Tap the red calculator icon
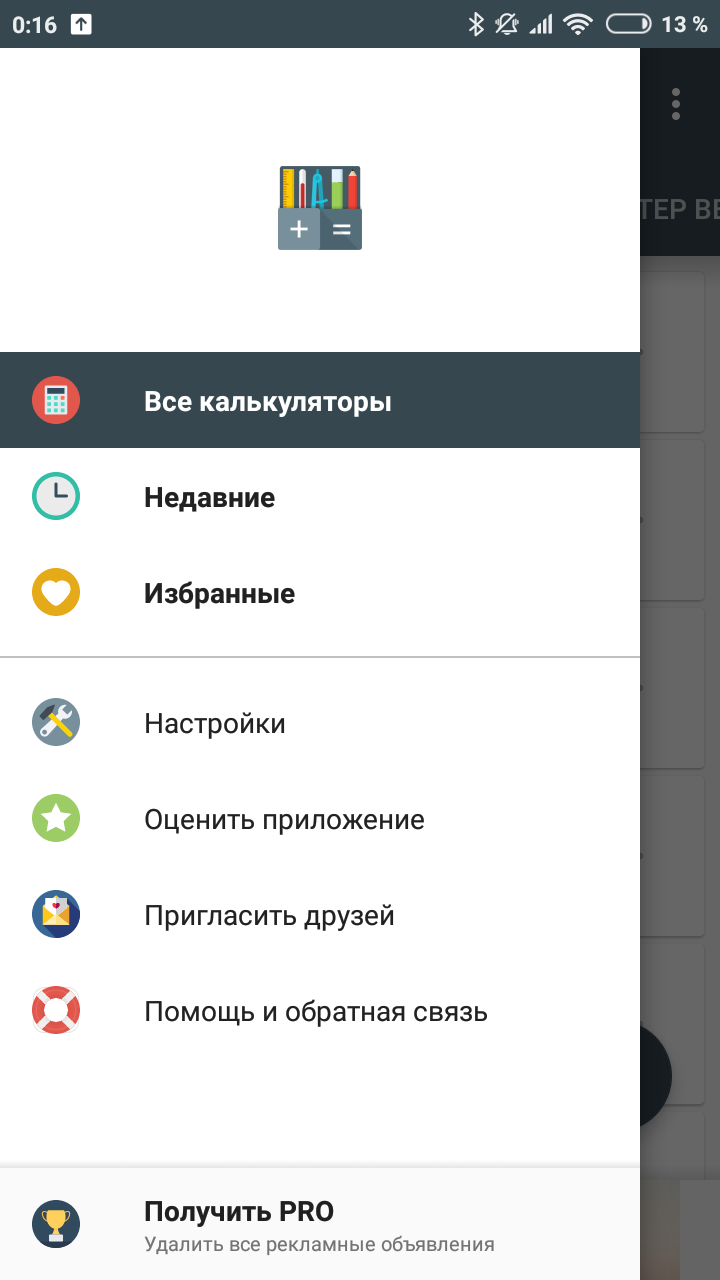Image resolution: width=720 pixels, height=1280 pixels. [x=56, y=401]
